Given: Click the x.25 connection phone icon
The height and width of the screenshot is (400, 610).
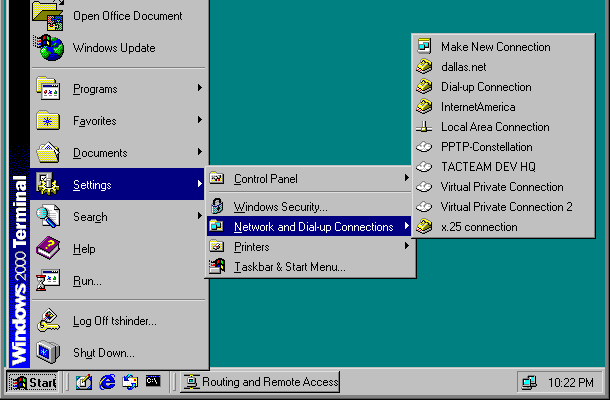Looking at the screenshot, I should pos(424,226).
